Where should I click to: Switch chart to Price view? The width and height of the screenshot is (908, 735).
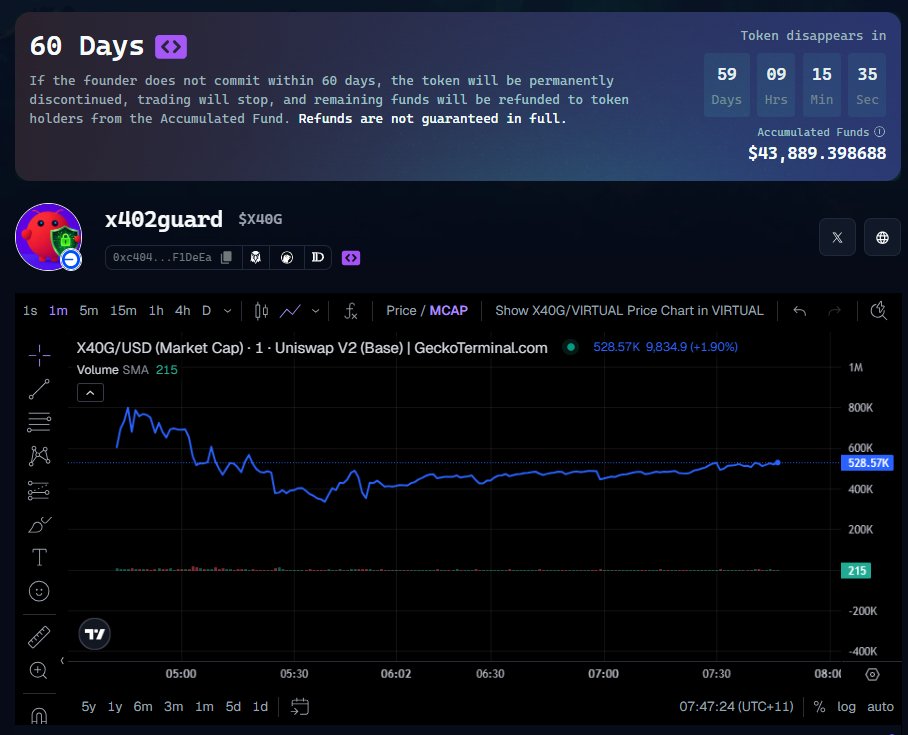401,311
